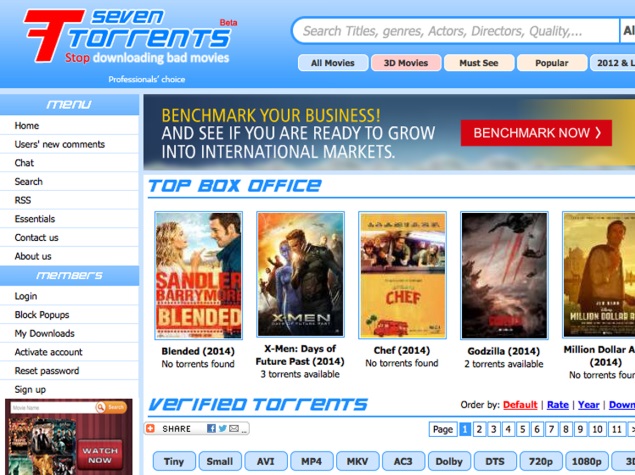This screenshot has width=635, height=475.
Task: Open the X-Men Days of Future Past poster
Action: [300, 274]
